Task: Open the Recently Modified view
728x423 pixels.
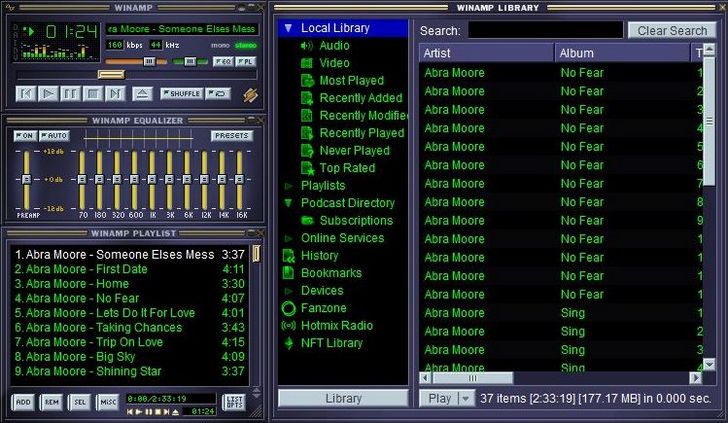Action: (x=364, y=116)
